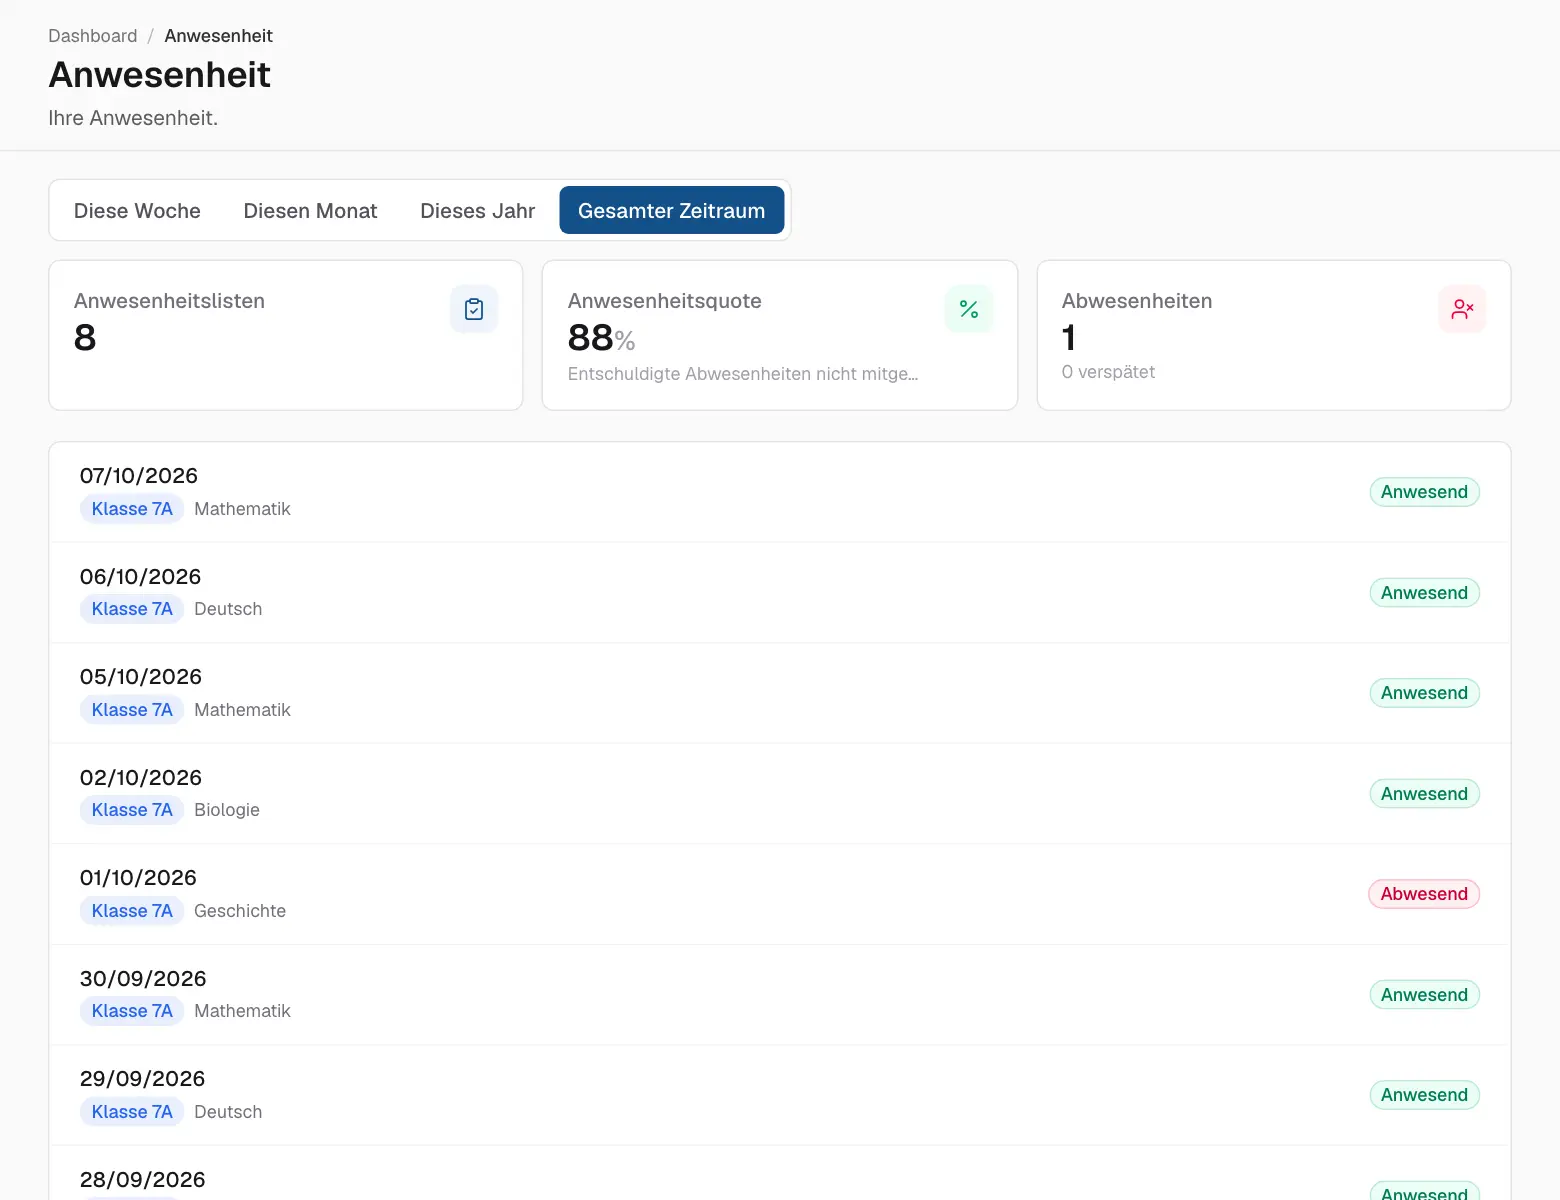Click Klasse 7A tag on 06/10/2026 entry

pyautogui.click(x=132, y=609)
